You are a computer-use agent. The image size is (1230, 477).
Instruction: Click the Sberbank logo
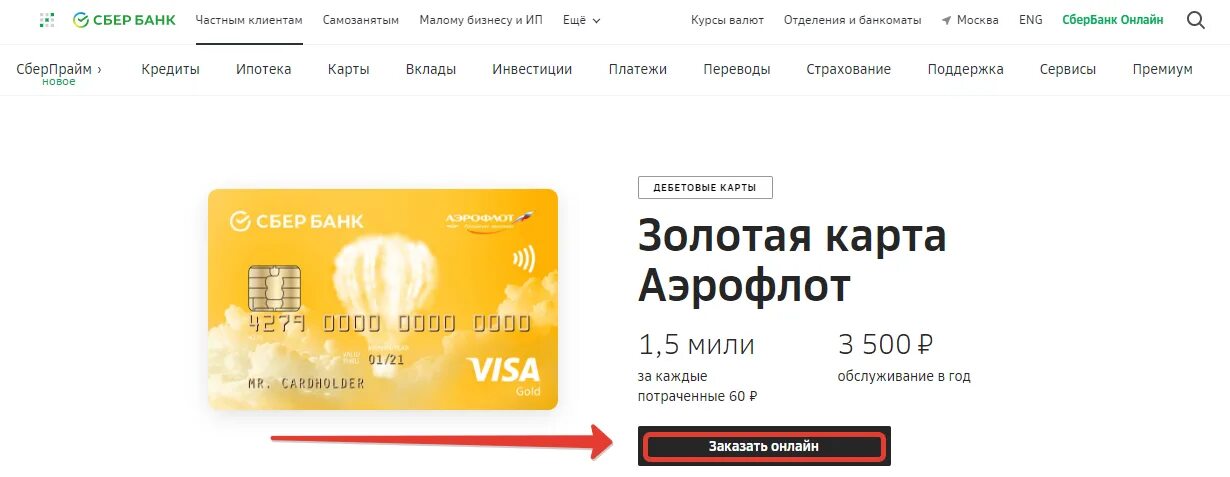point(124,20)
